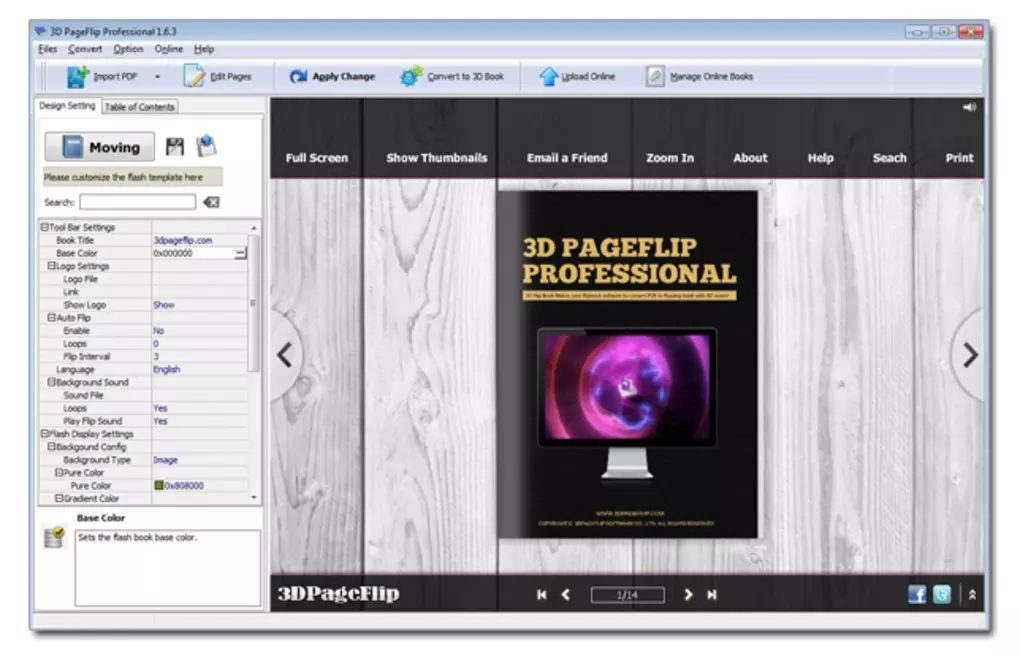This screenshot has width=1020, height=656.
Task: Toggle Show Logo setting off
Action: point(165,305)
